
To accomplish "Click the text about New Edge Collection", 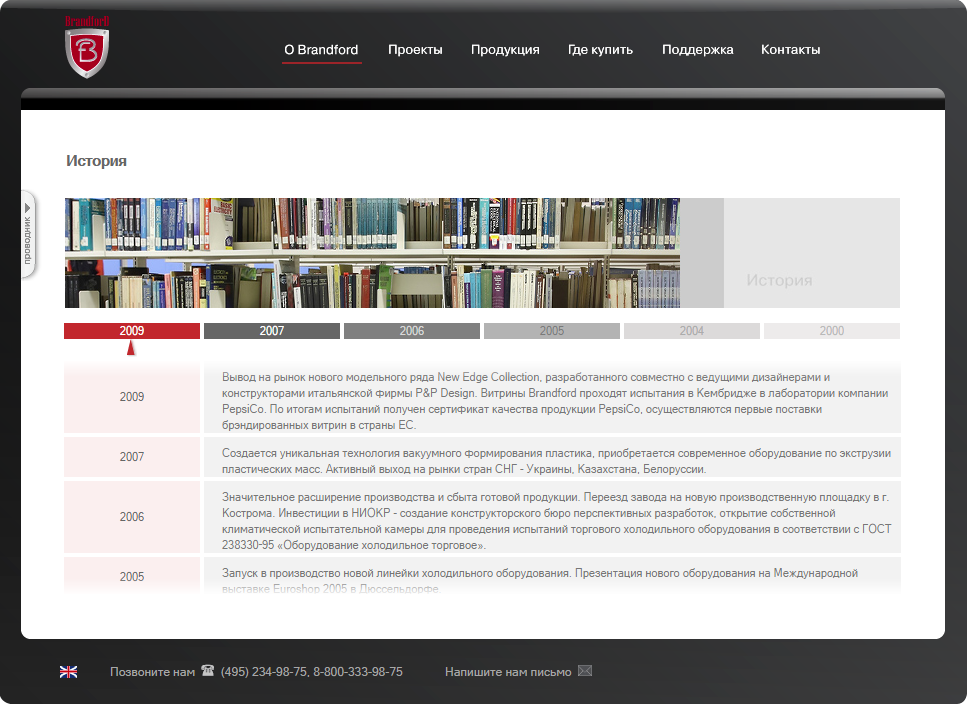I will point(555,401).
